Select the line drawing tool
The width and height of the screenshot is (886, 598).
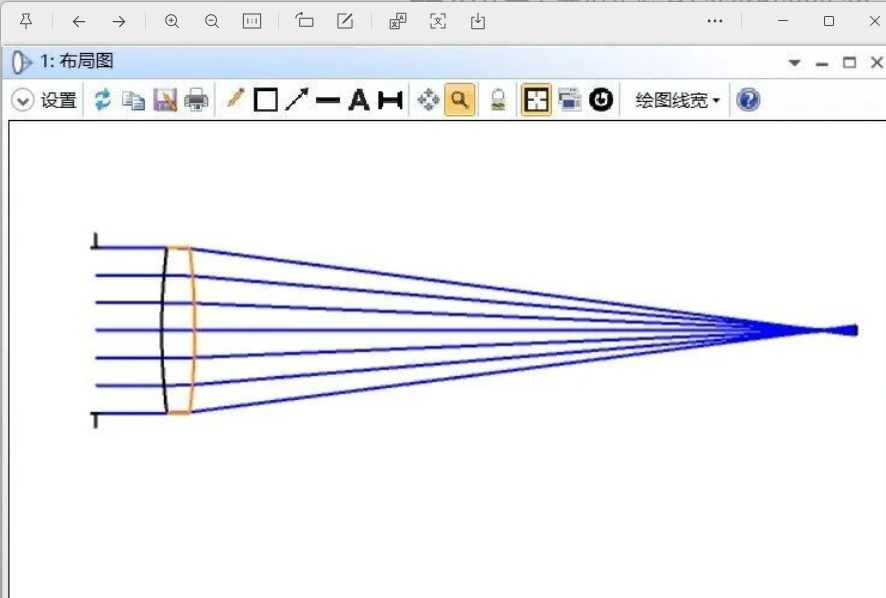click(328, 100)
